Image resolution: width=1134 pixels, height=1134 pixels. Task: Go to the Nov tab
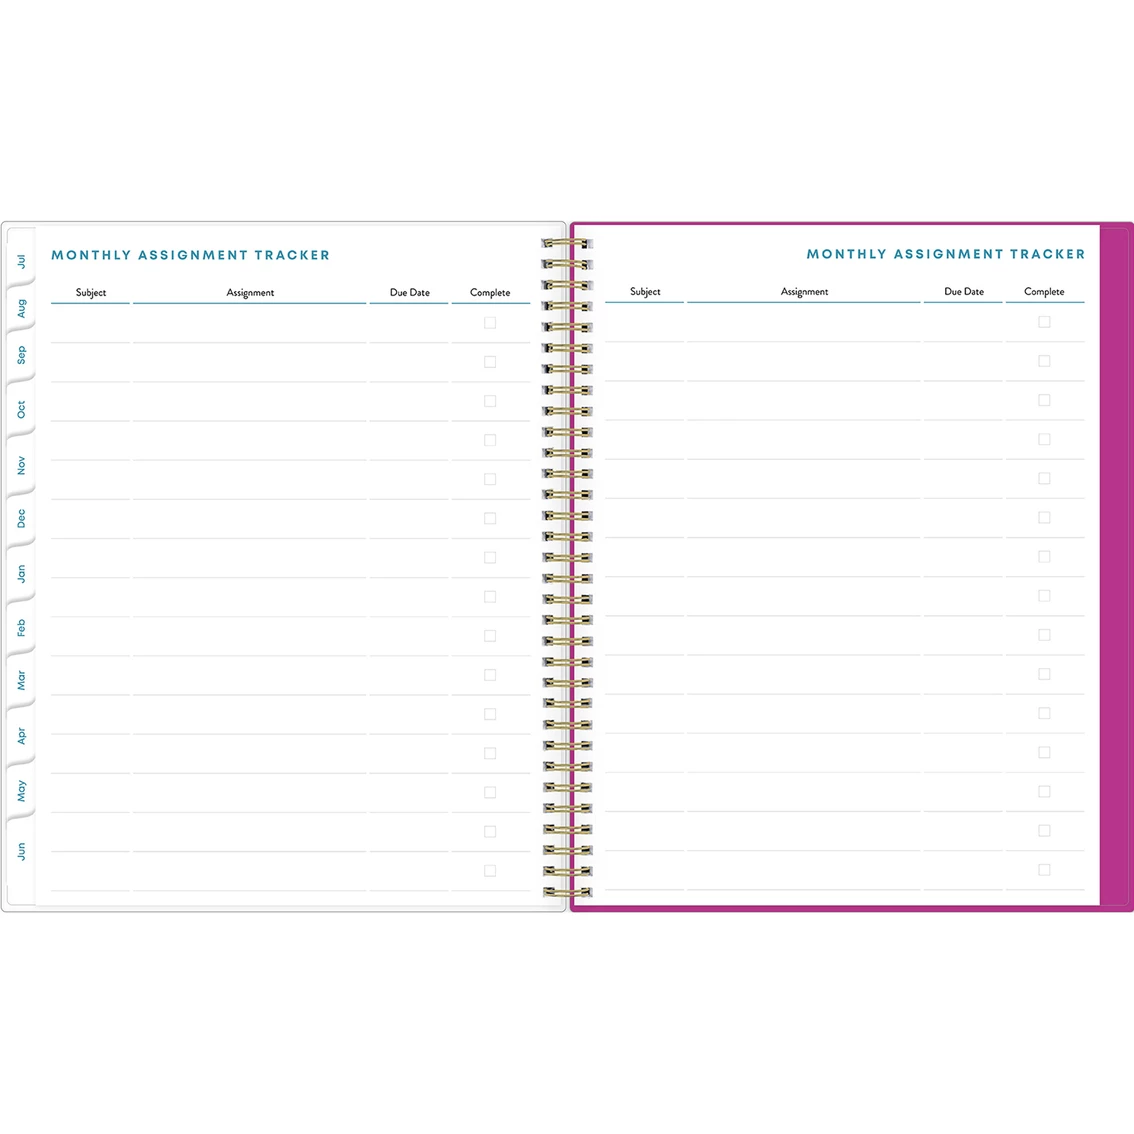(x=21, y=464)
